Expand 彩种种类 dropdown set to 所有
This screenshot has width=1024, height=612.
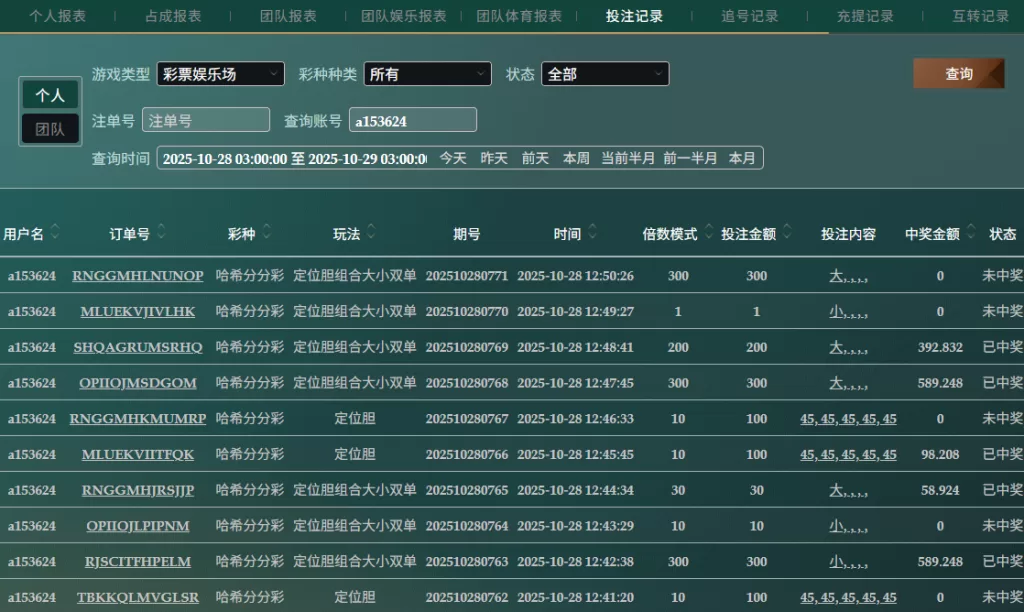(427, 74)
